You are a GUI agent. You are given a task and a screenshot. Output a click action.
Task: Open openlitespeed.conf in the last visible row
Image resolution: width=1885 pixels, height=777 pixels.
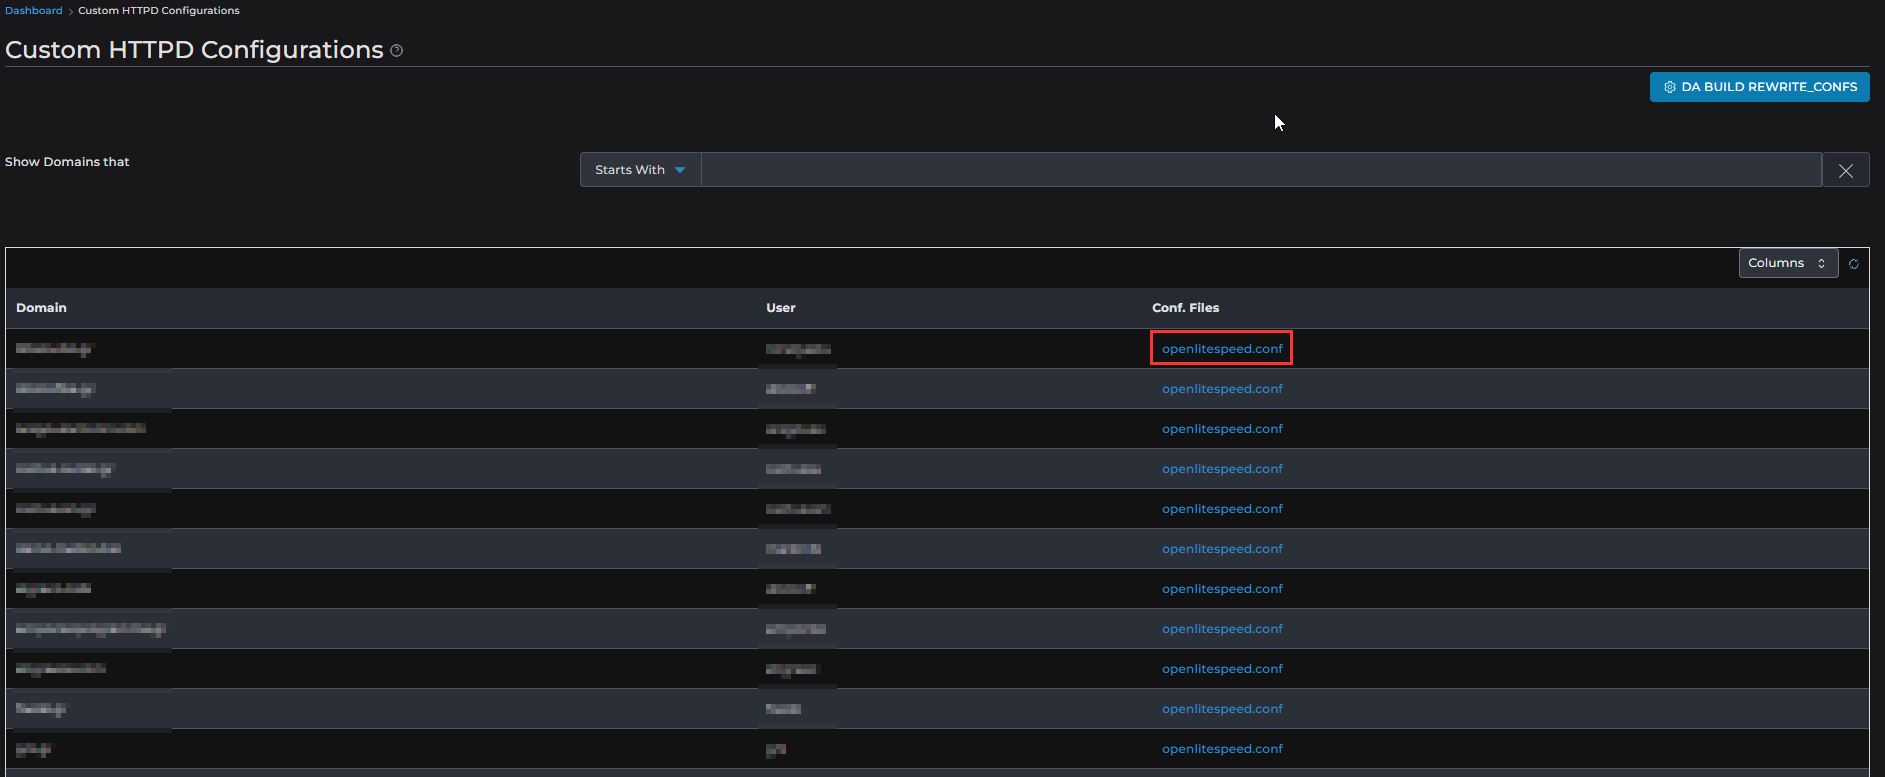tap(1221, 749)
